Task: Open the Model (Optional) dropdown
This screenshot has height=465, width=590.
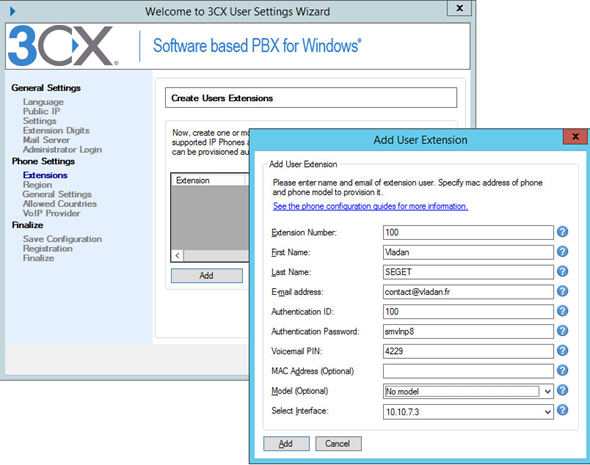Action: (x=547, y=392)
